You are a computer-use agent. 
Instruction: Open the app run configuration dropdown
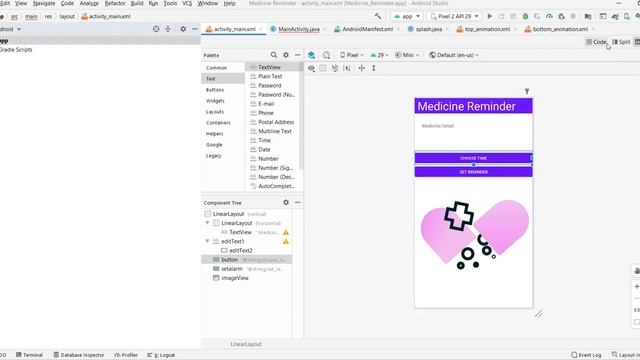(407, 16)
